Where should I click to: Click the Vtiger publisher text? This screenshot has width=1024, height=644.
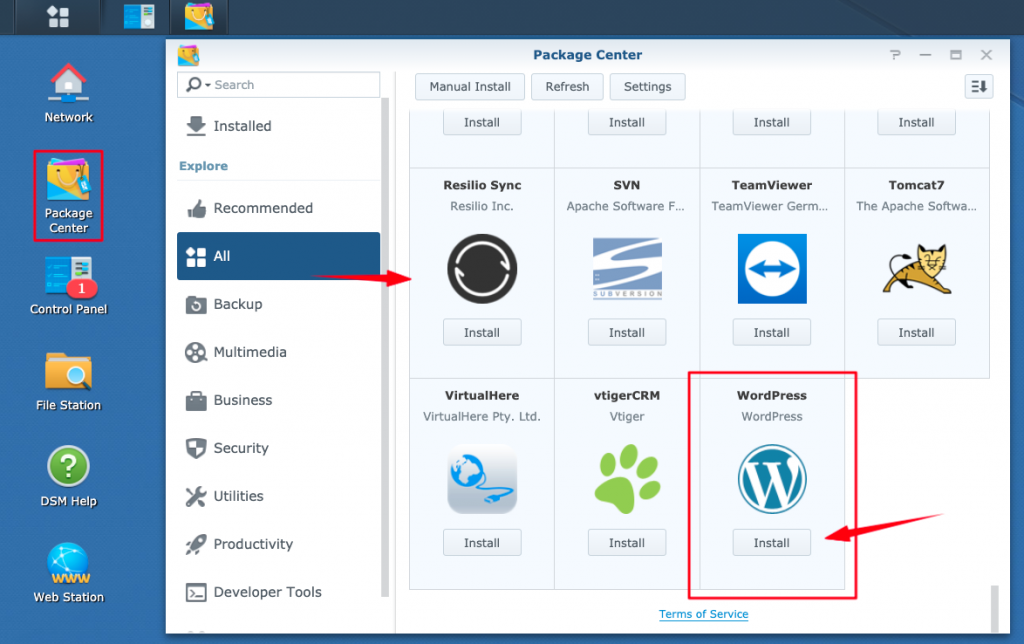tap(627, 417)
